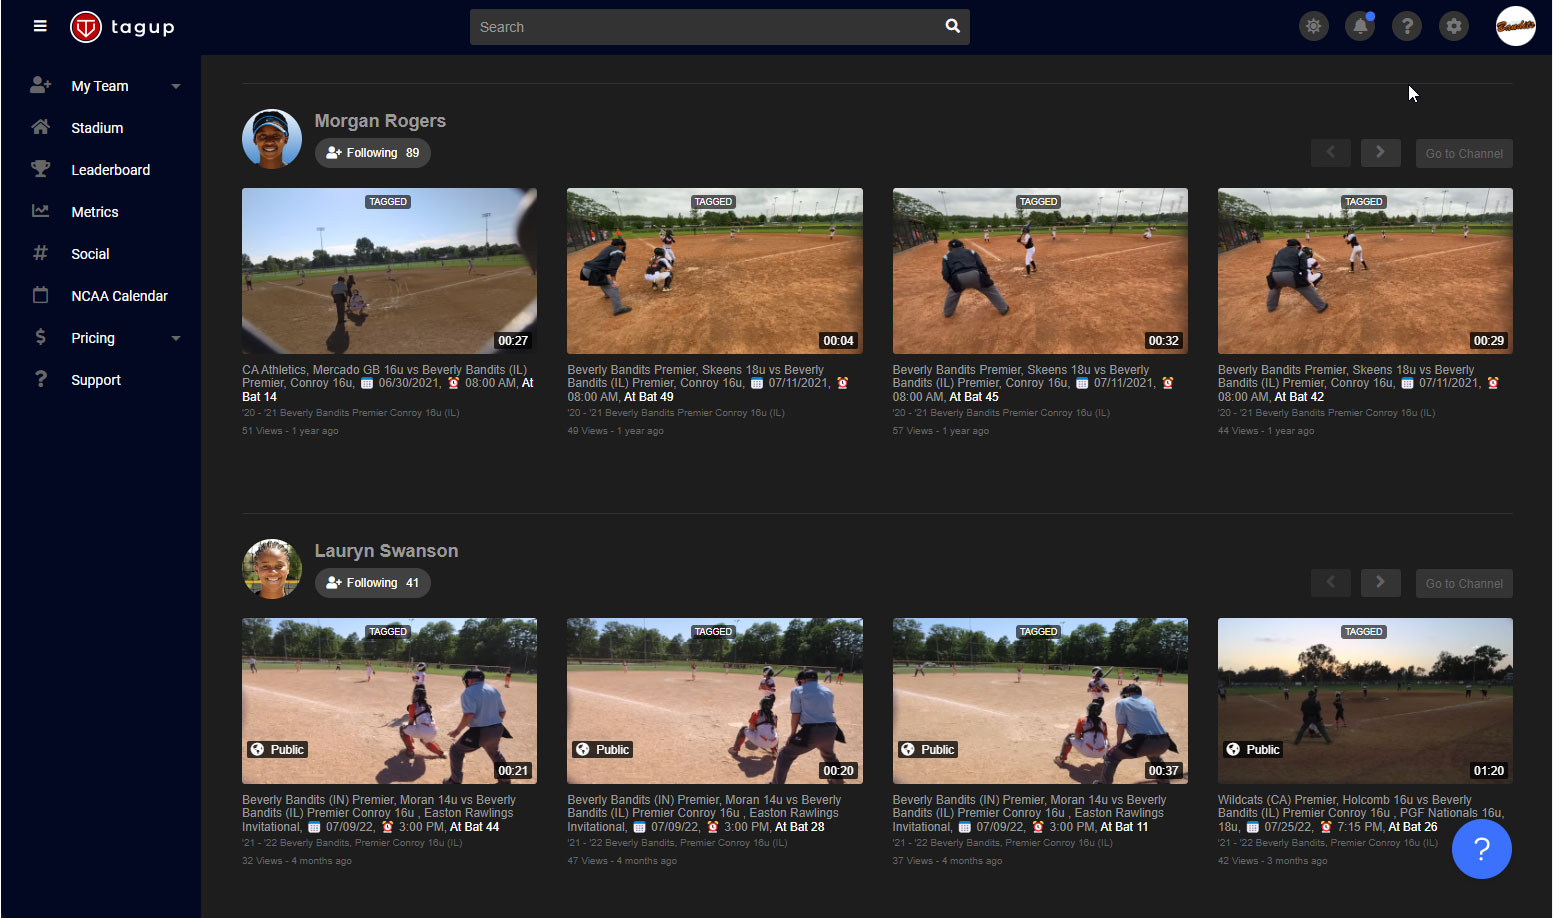Toggle Following for Morgan Rogers
Screen dimensions: 1554x918
pyautogui.click(x=372, y=152)
